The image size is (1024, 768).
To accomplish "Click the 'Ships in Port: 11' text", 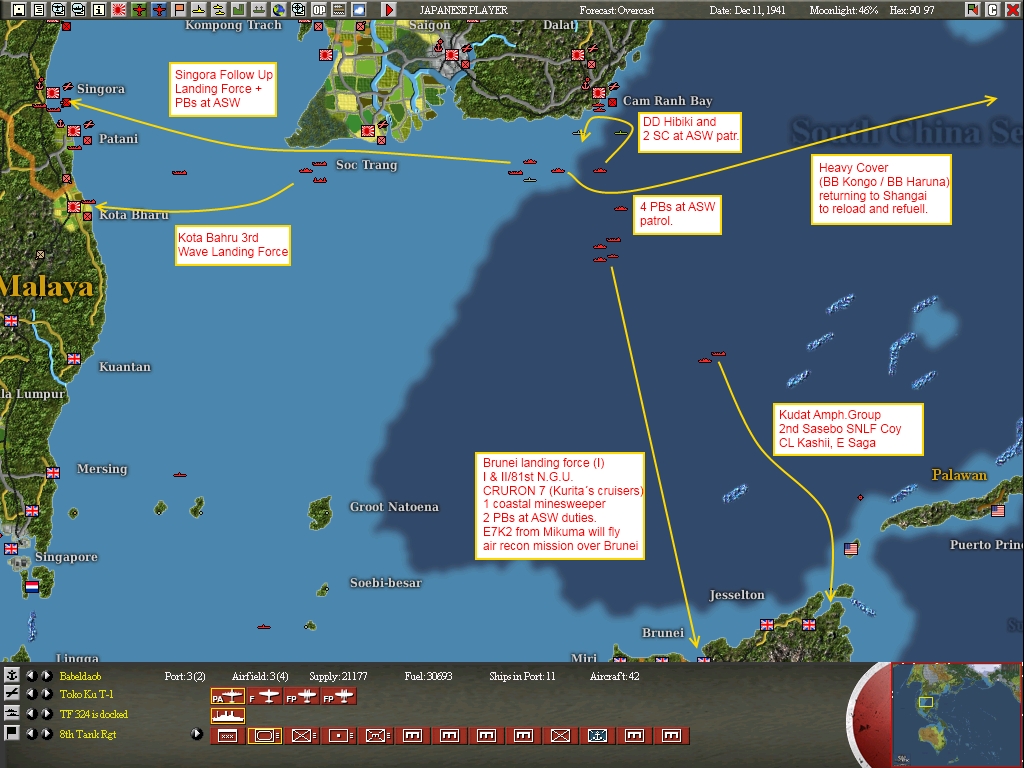I will pos(522,676).
